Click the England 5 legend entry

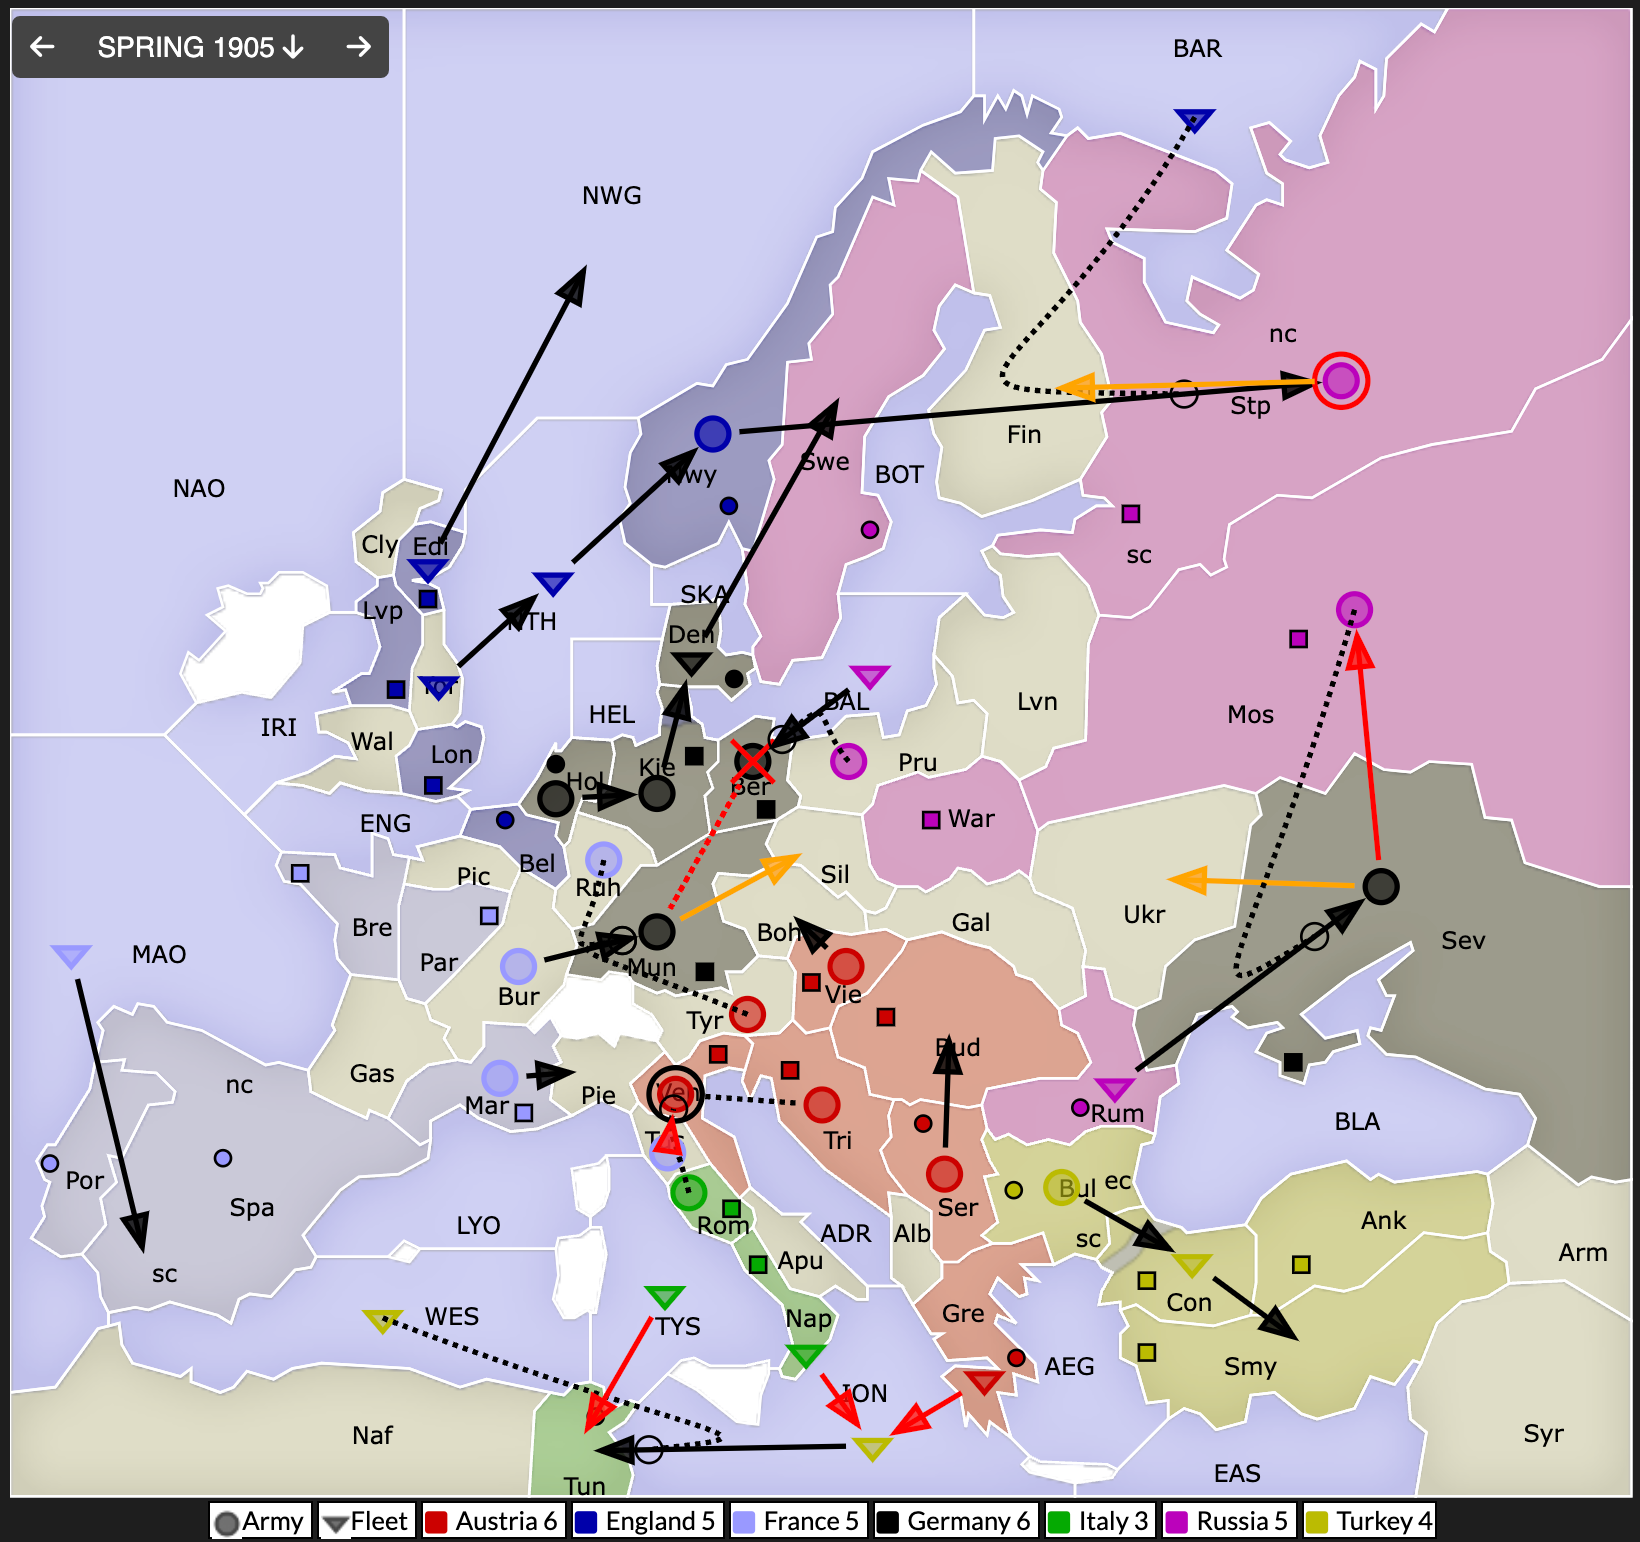tap(646, 1521)
